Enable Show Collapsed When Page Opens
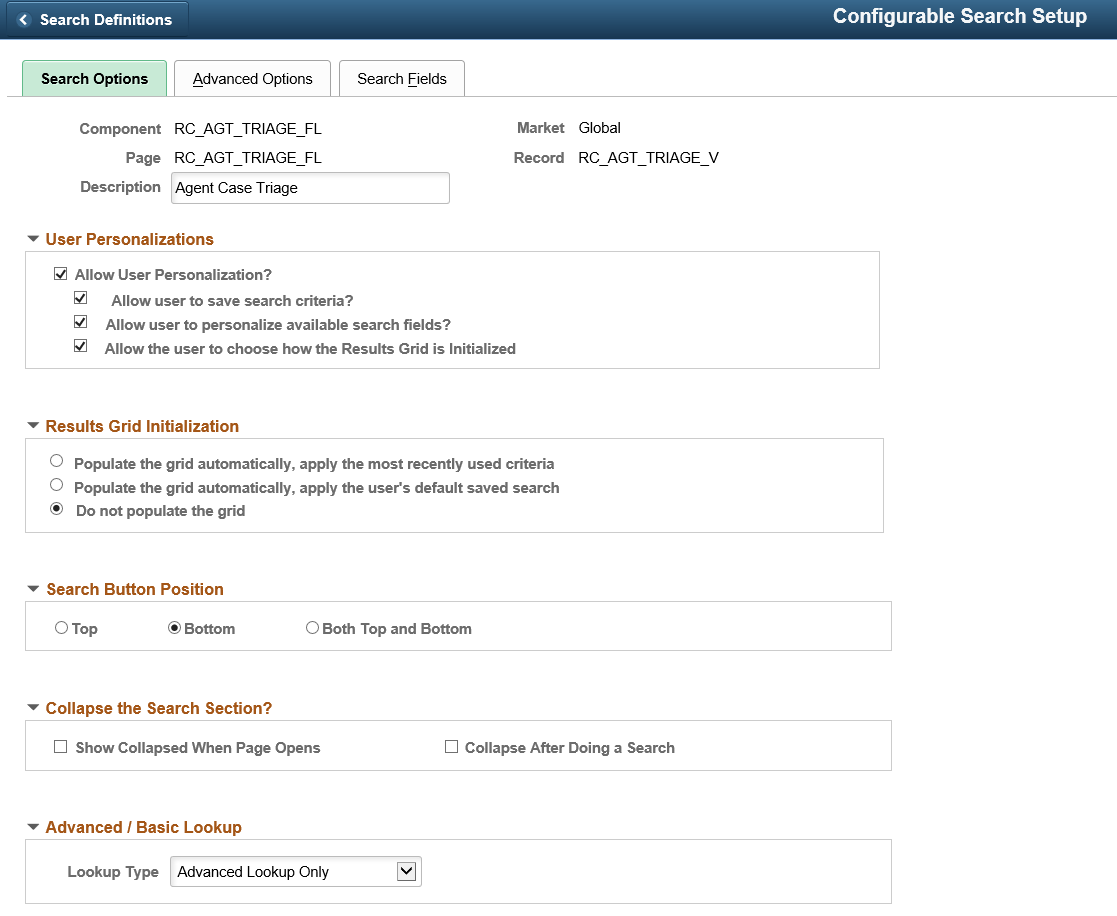The image size is (1117, 916). [61, 747]
